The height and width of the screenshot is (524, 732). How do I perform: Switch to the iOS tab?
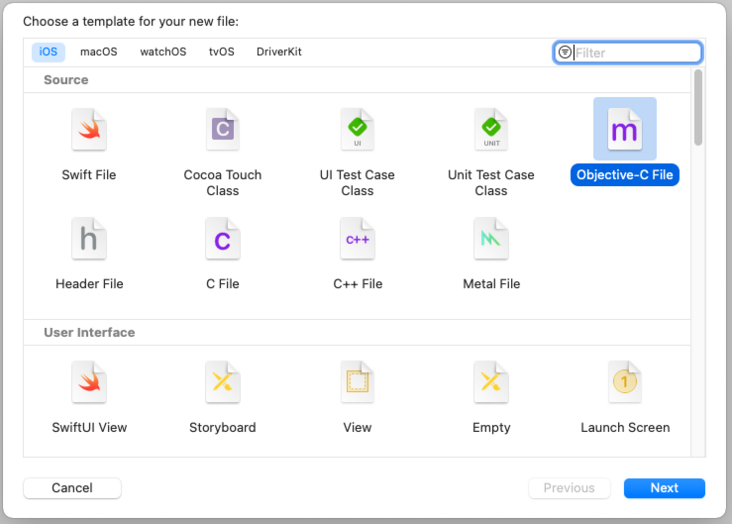click(48, 52)
